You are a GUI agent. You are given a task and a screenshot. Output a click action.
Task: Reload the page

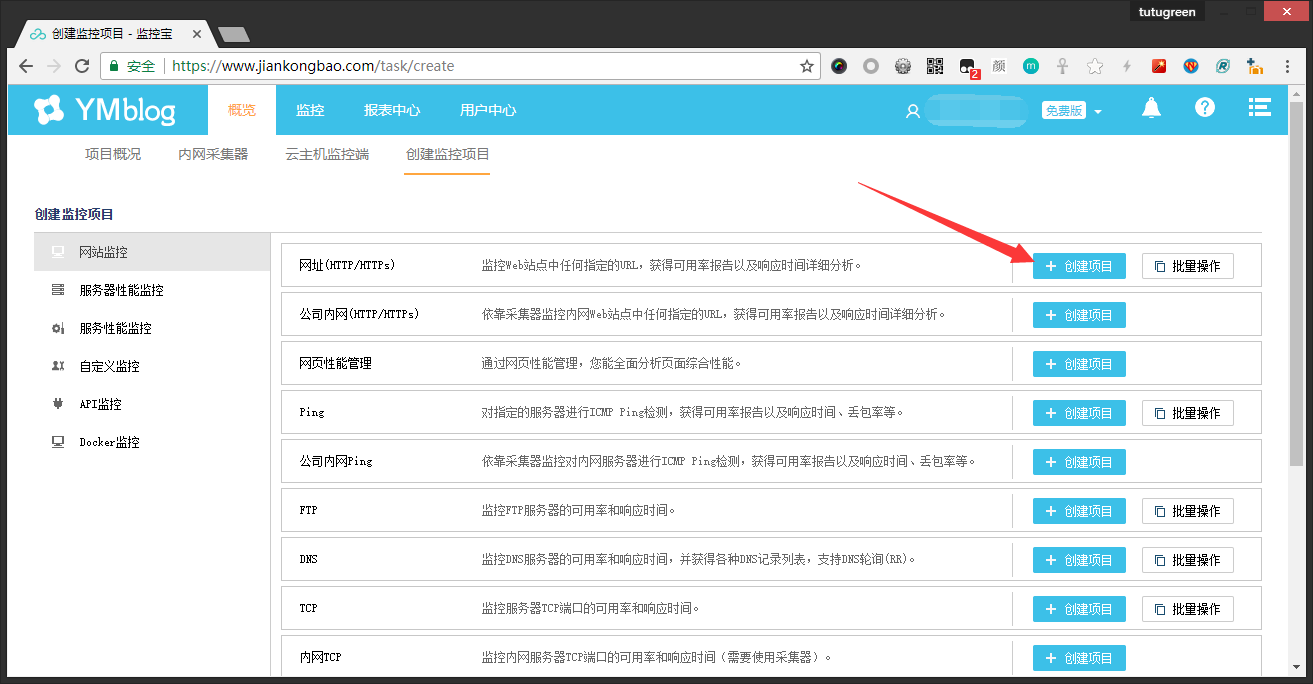(x=82, y=66)
